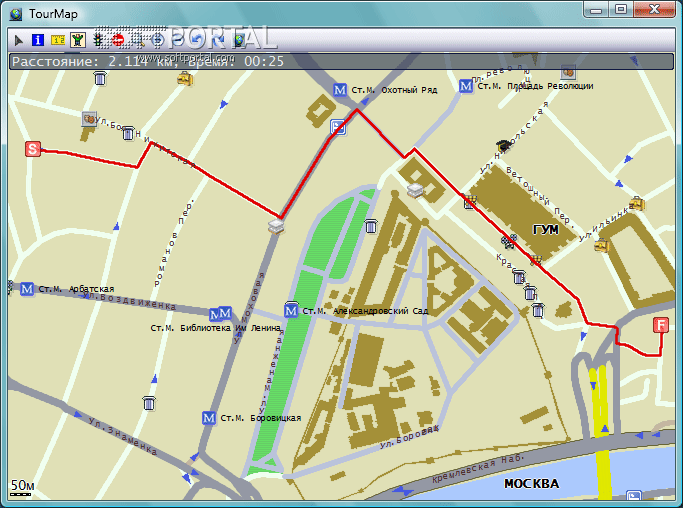683x508 pixels.
Task: Select the magnifier zoom tool
Action: point(139,40)
